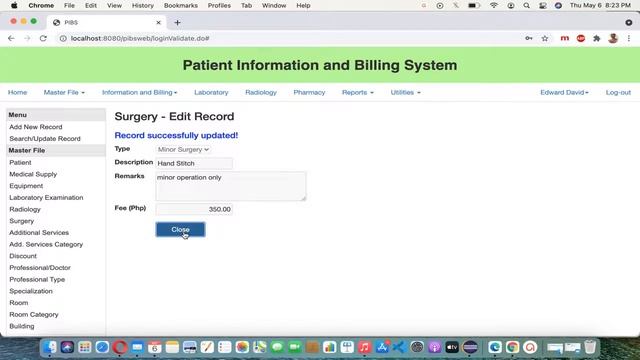Click the red m extension icon
640x360 pixels.
[564, 38]
